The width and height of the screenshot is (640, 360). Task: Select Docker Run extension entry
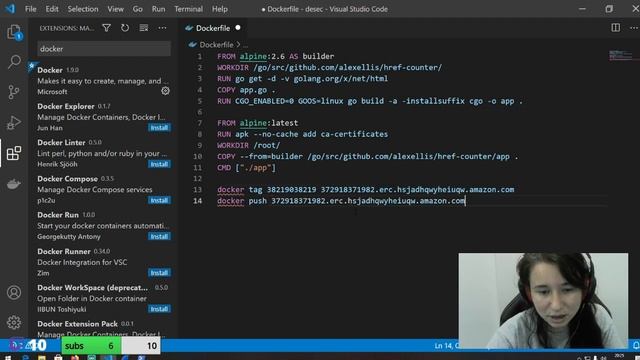click(103, 226)
